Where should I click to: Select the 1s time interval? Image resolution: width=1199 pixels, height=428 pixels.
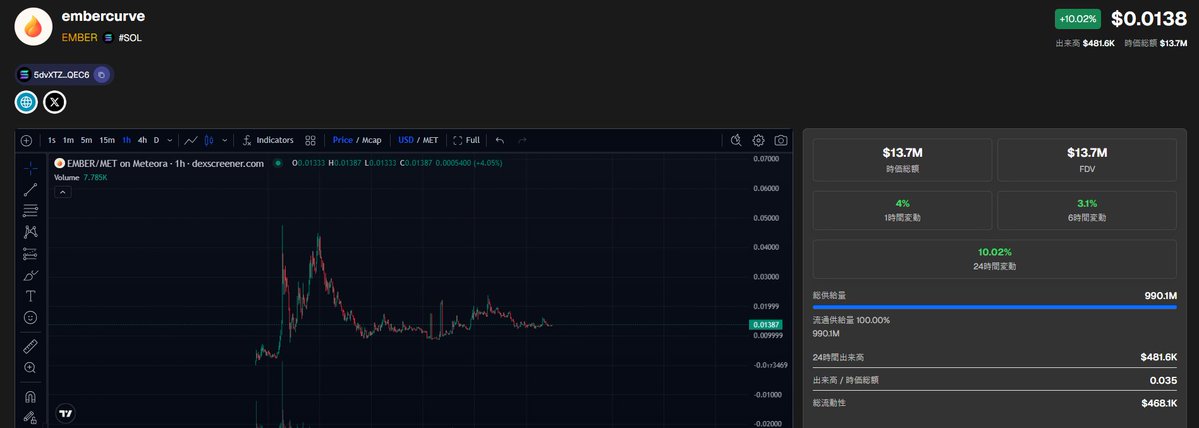(x=51, y=141)
